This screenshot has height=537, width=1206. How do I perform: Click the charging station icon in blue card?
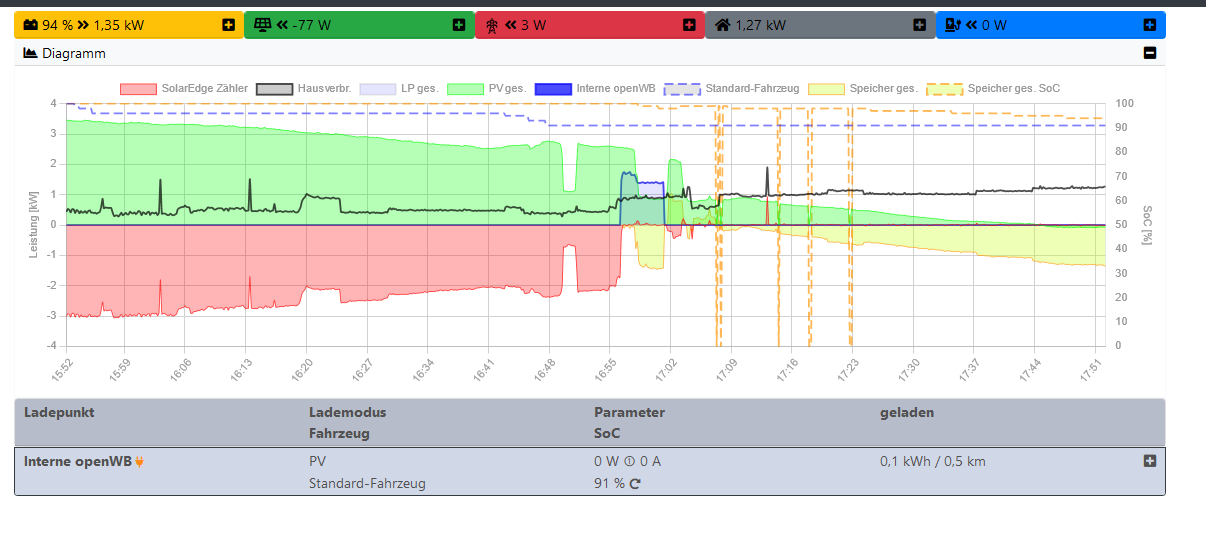click(955, 25)
